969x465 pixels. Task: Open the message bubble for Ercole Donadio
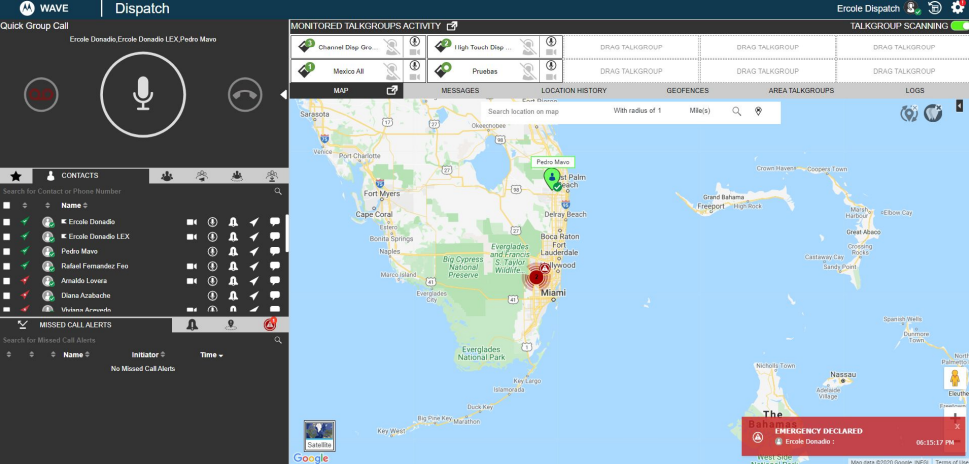[275, 221]
